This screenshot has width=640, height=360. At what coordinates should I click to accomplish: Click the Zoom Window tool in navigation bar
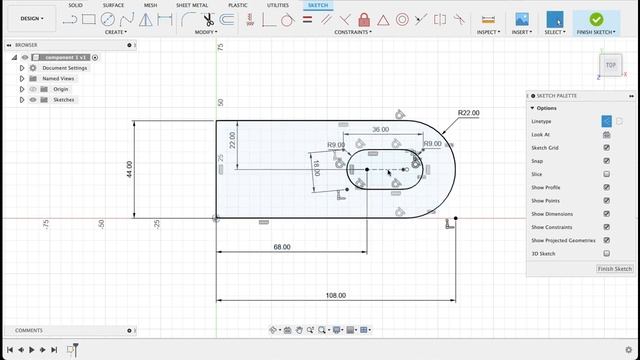pos(322,330)
